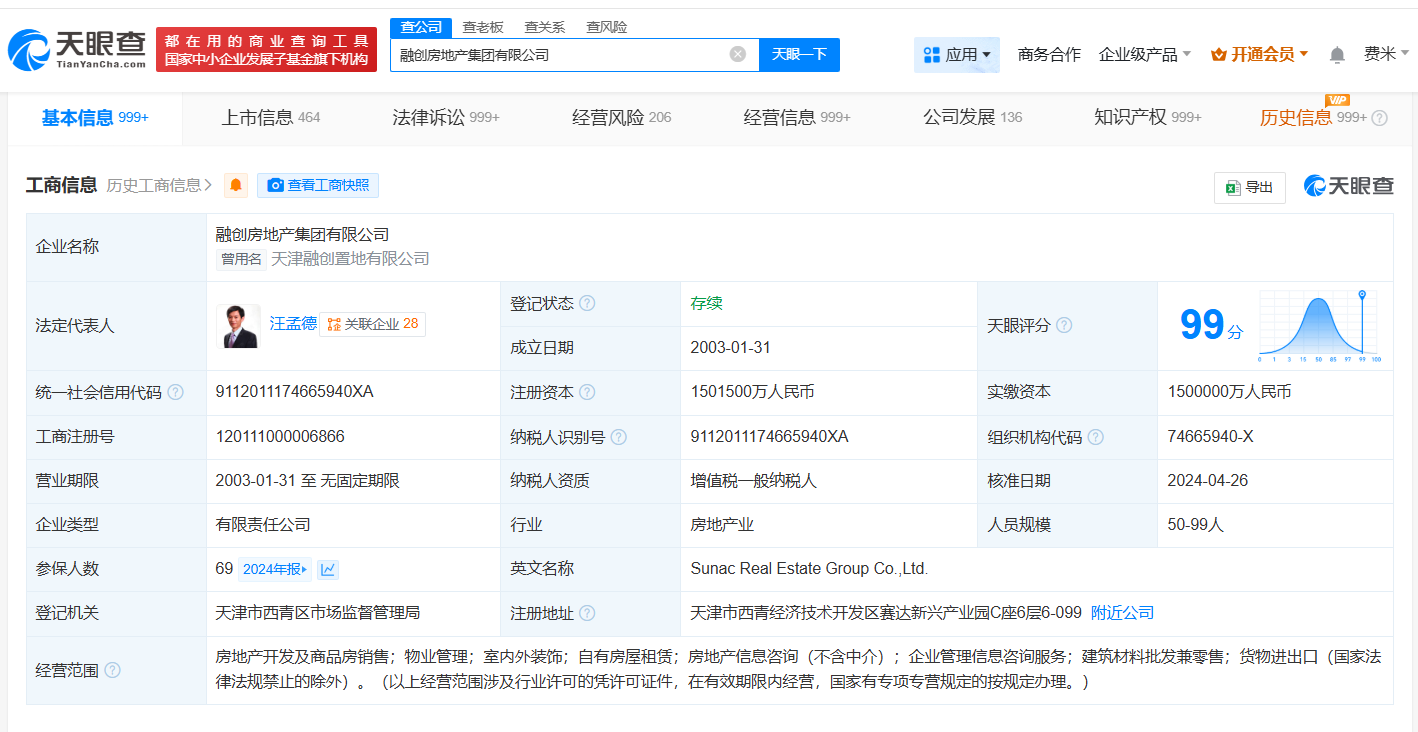Click the English name Sunac Real Estate Group
This screenshot has height=732, width=1418.
click(x=809, y=569)
